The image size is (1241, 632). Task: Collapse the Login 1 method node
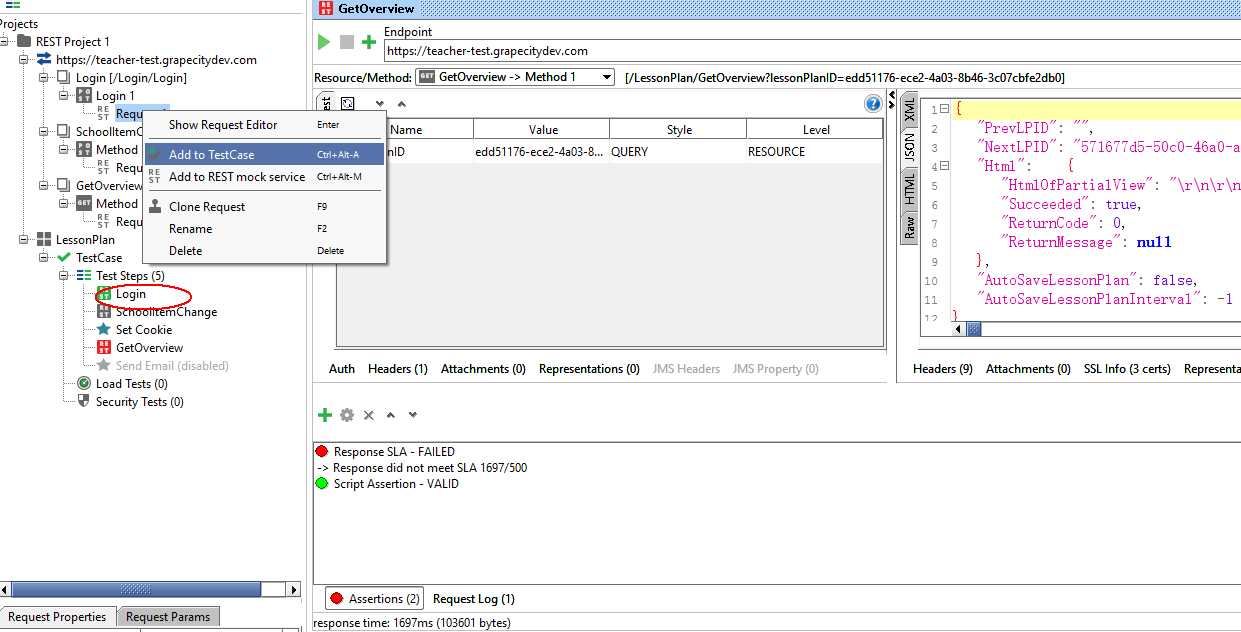coord(64,96)
